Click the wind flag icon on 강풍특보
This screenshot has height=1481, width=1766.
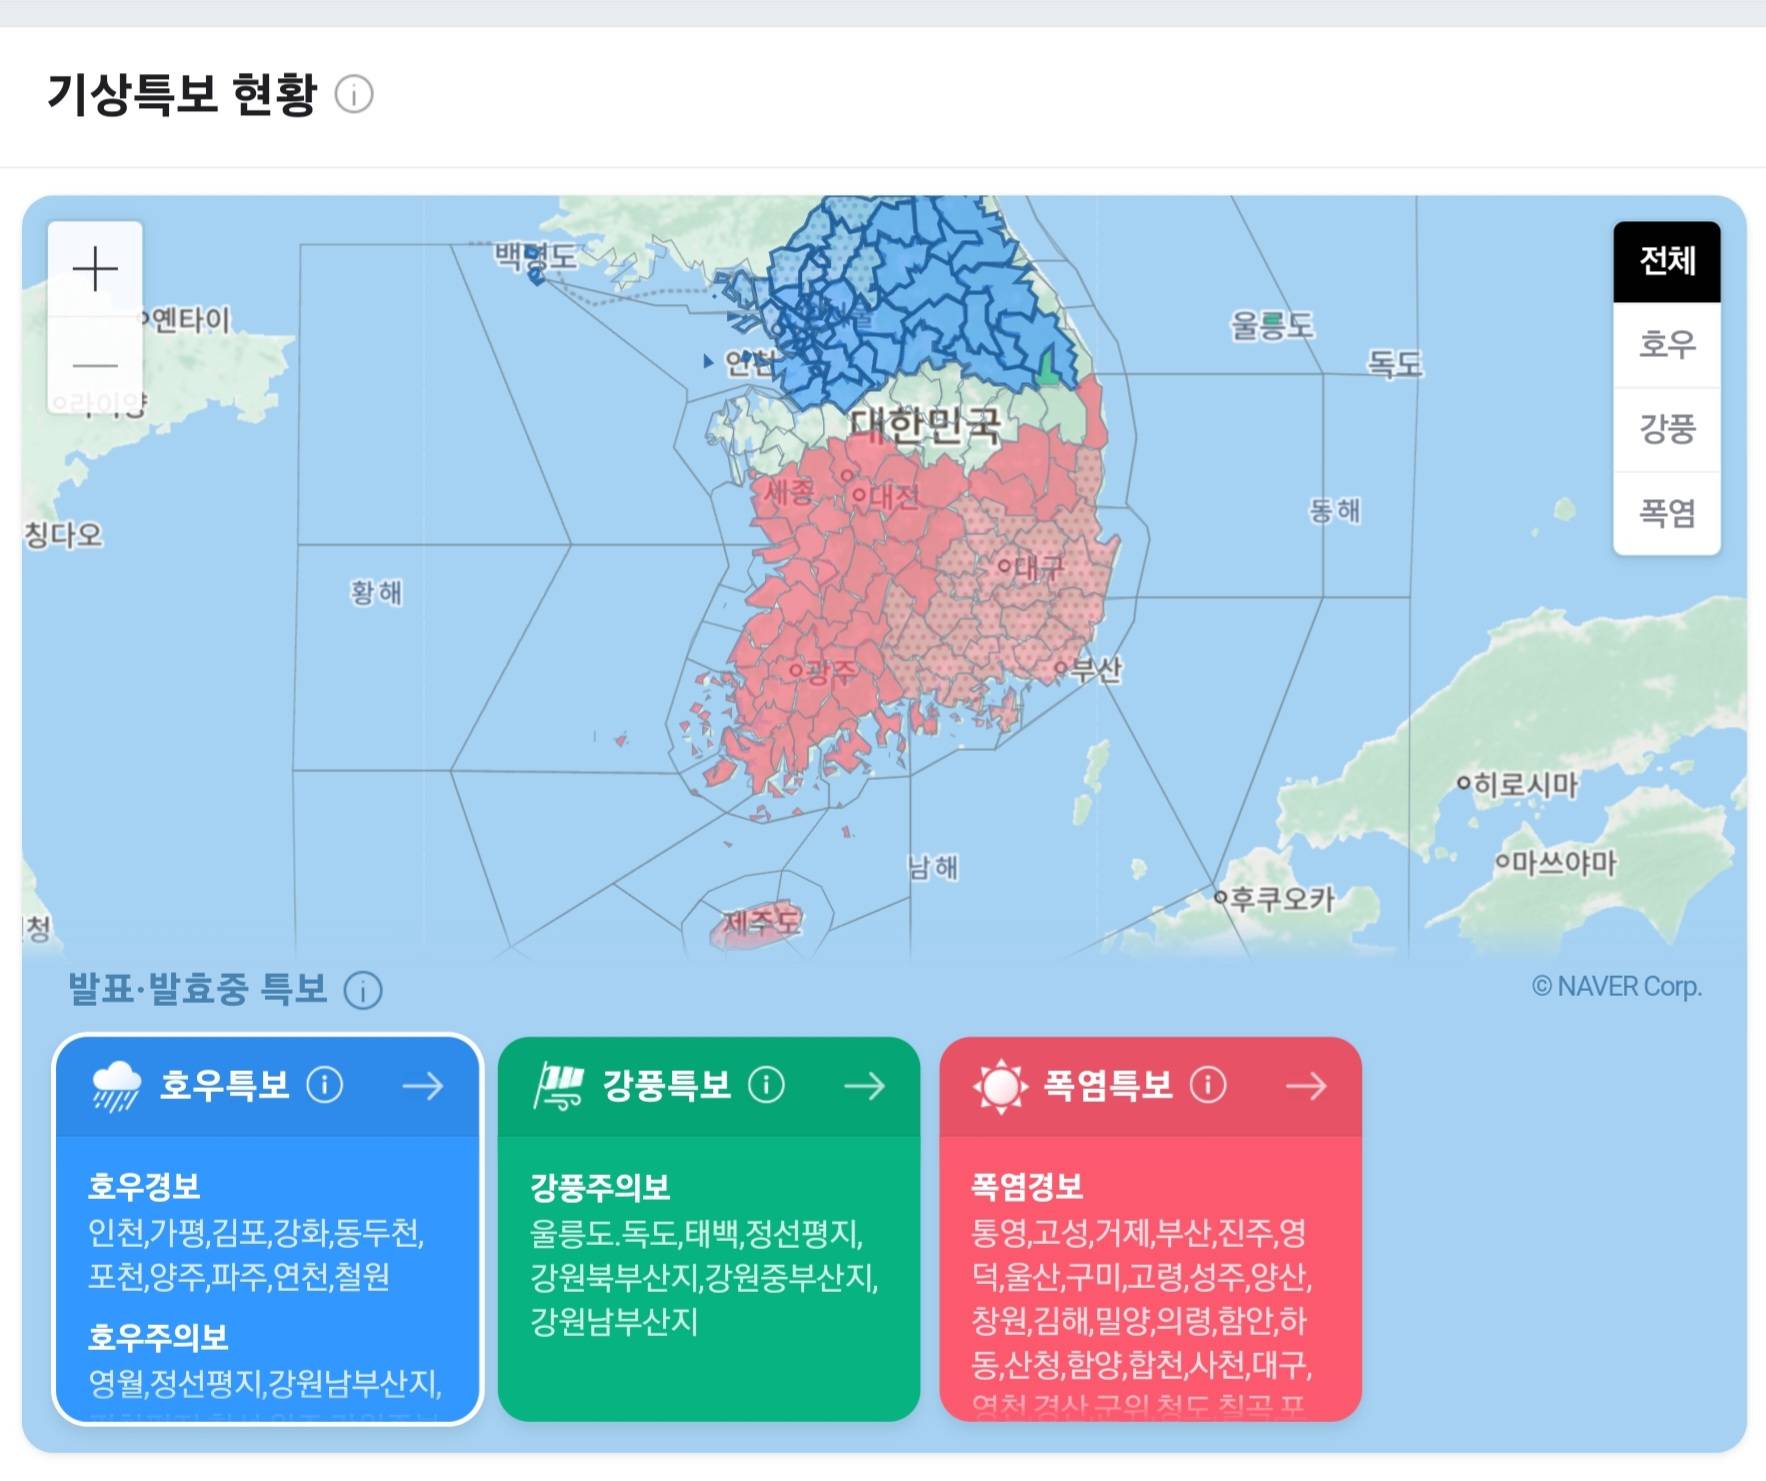coord(559,1086)
